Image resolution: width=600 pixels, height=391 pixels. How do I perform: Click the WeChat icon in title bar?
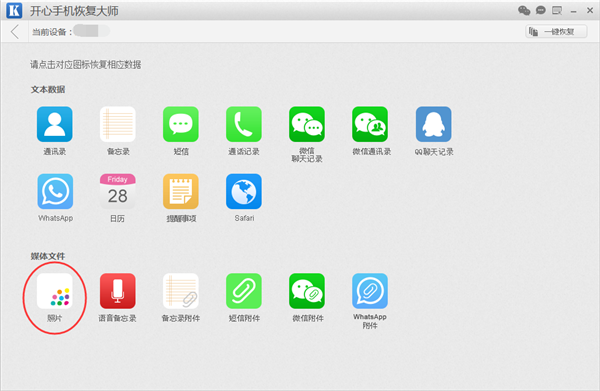tap(524, 10)
